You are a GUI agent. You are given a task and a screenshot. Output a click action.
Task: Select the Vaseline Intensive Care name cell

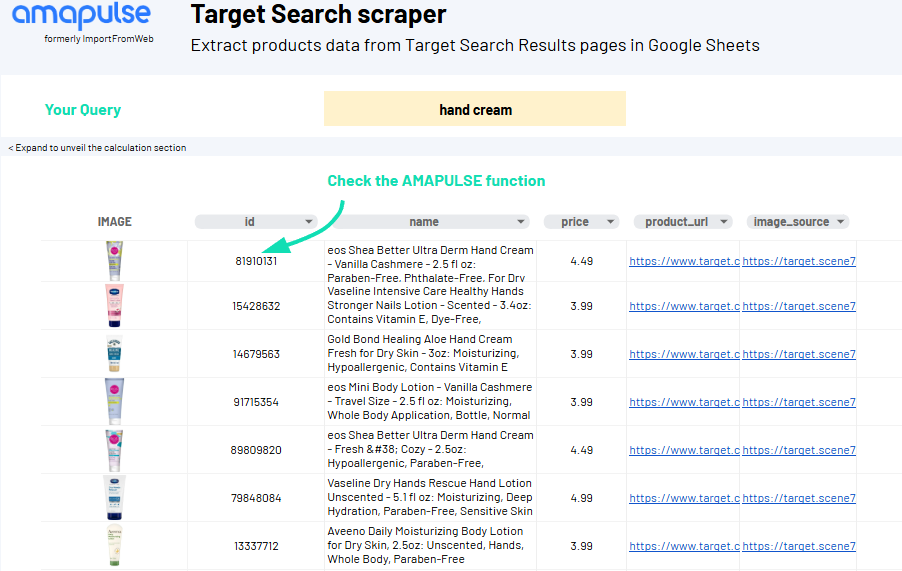click(430, 306)
